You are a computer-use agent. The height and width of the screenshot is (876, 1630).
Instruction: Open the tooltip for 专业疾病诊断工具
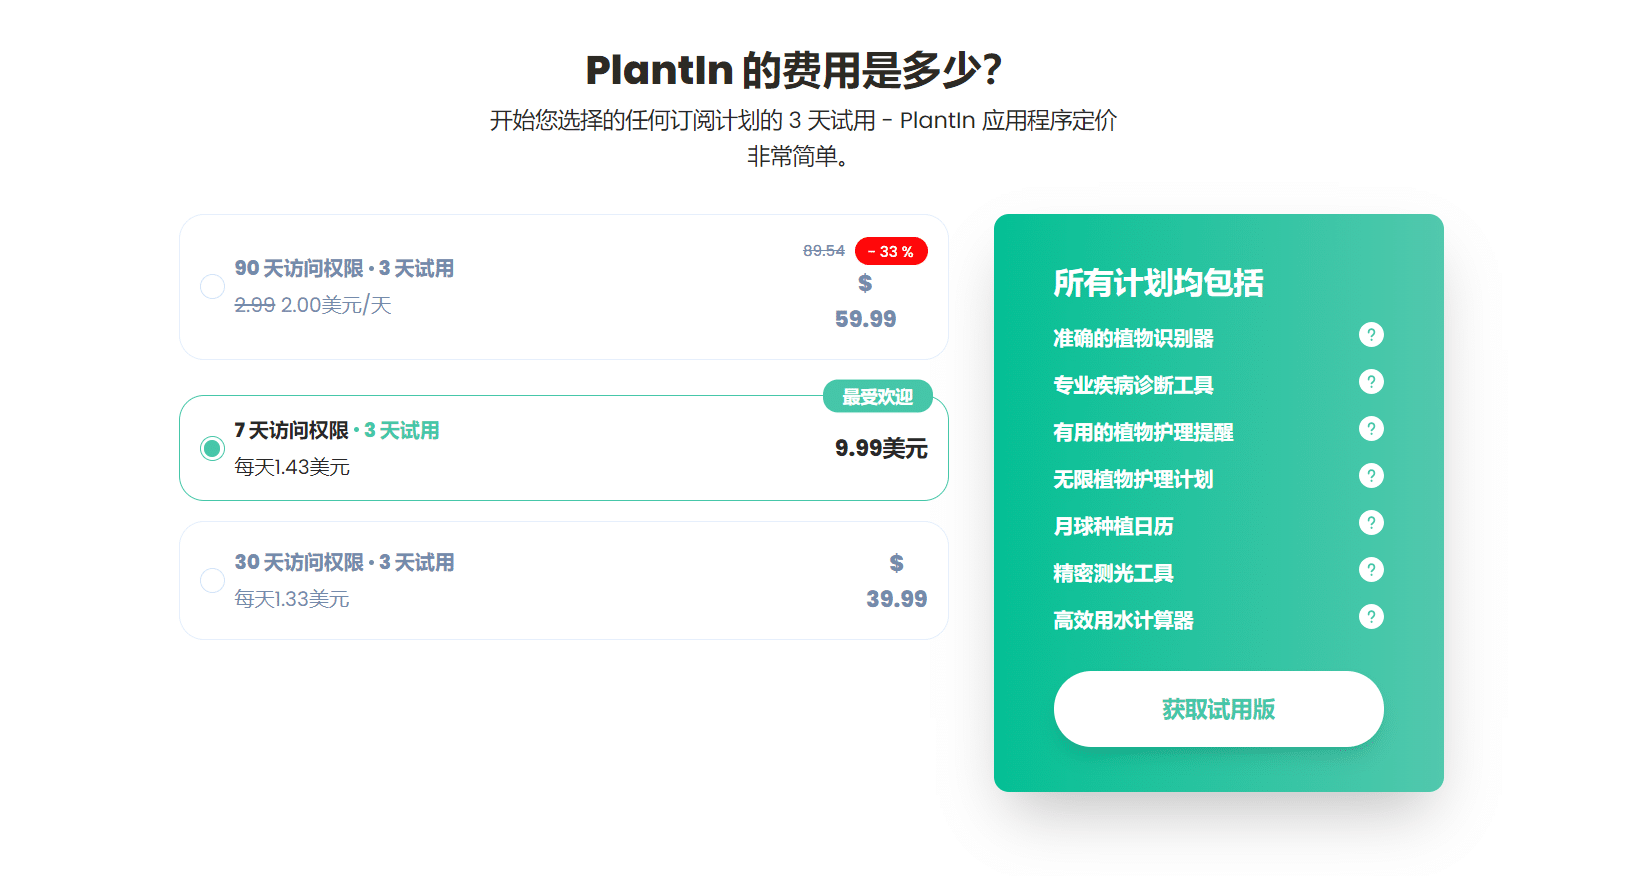pyautogui.click(x=1372, y=382)
